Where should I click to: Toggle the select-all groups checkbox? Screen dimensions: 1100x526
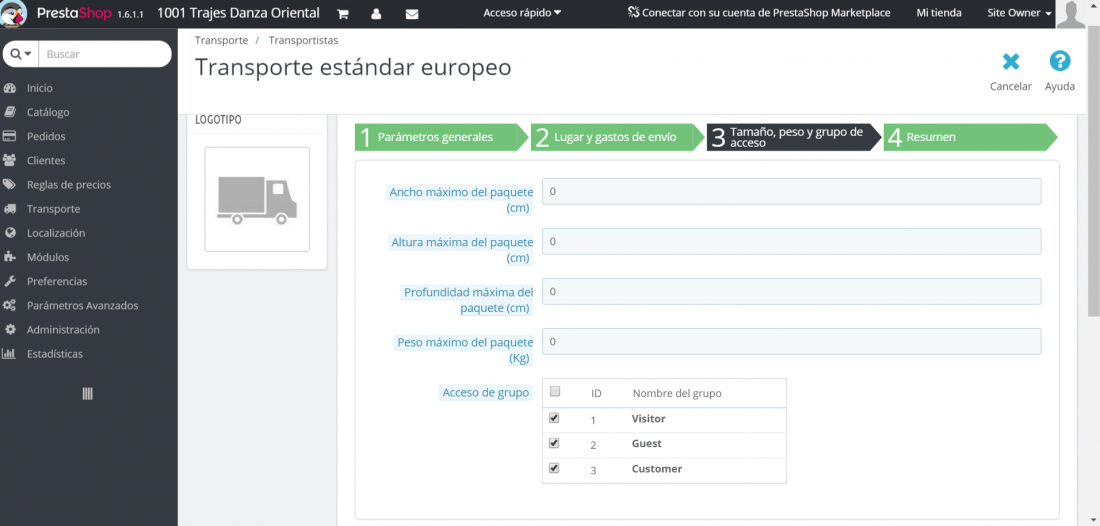[x=554, y=391]
